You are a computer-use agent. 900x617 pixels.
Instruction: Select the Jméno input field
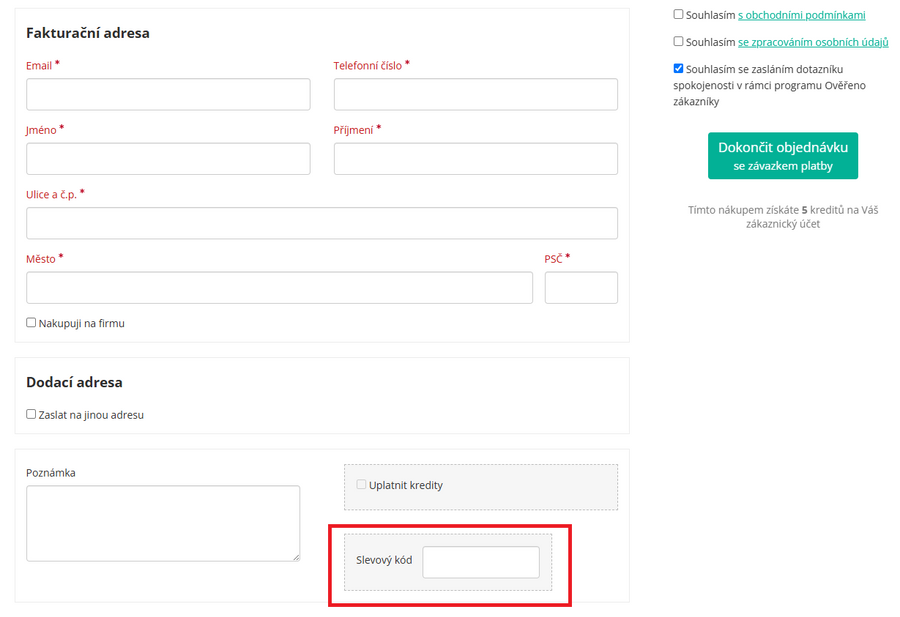pos(168,159)
